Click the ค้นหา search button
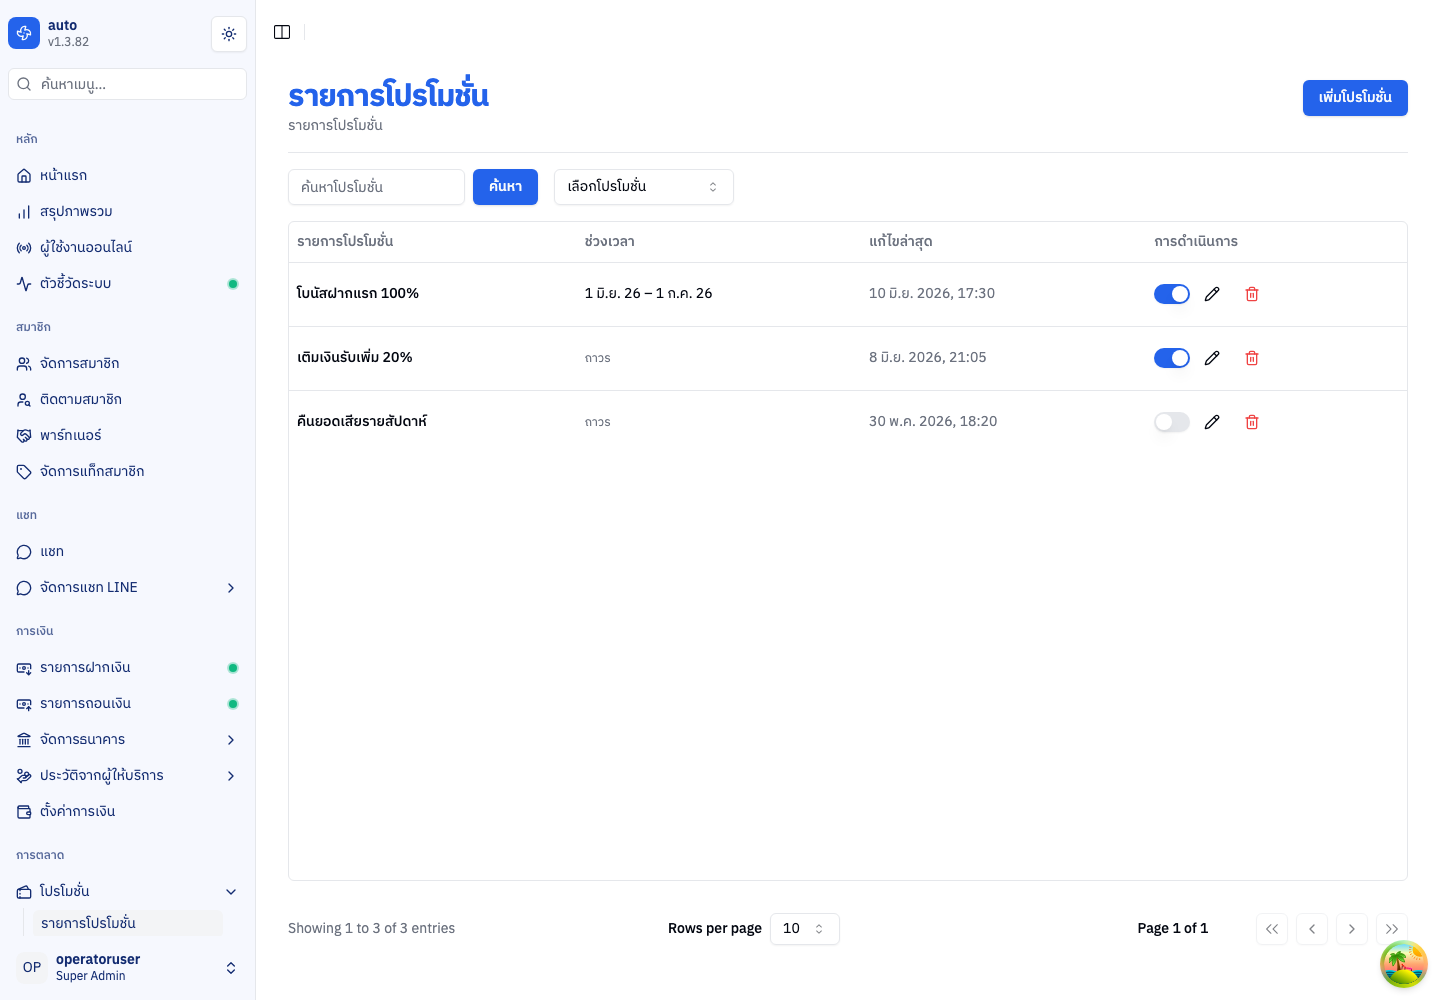Screen dimensions: 1440x1000 505,187
